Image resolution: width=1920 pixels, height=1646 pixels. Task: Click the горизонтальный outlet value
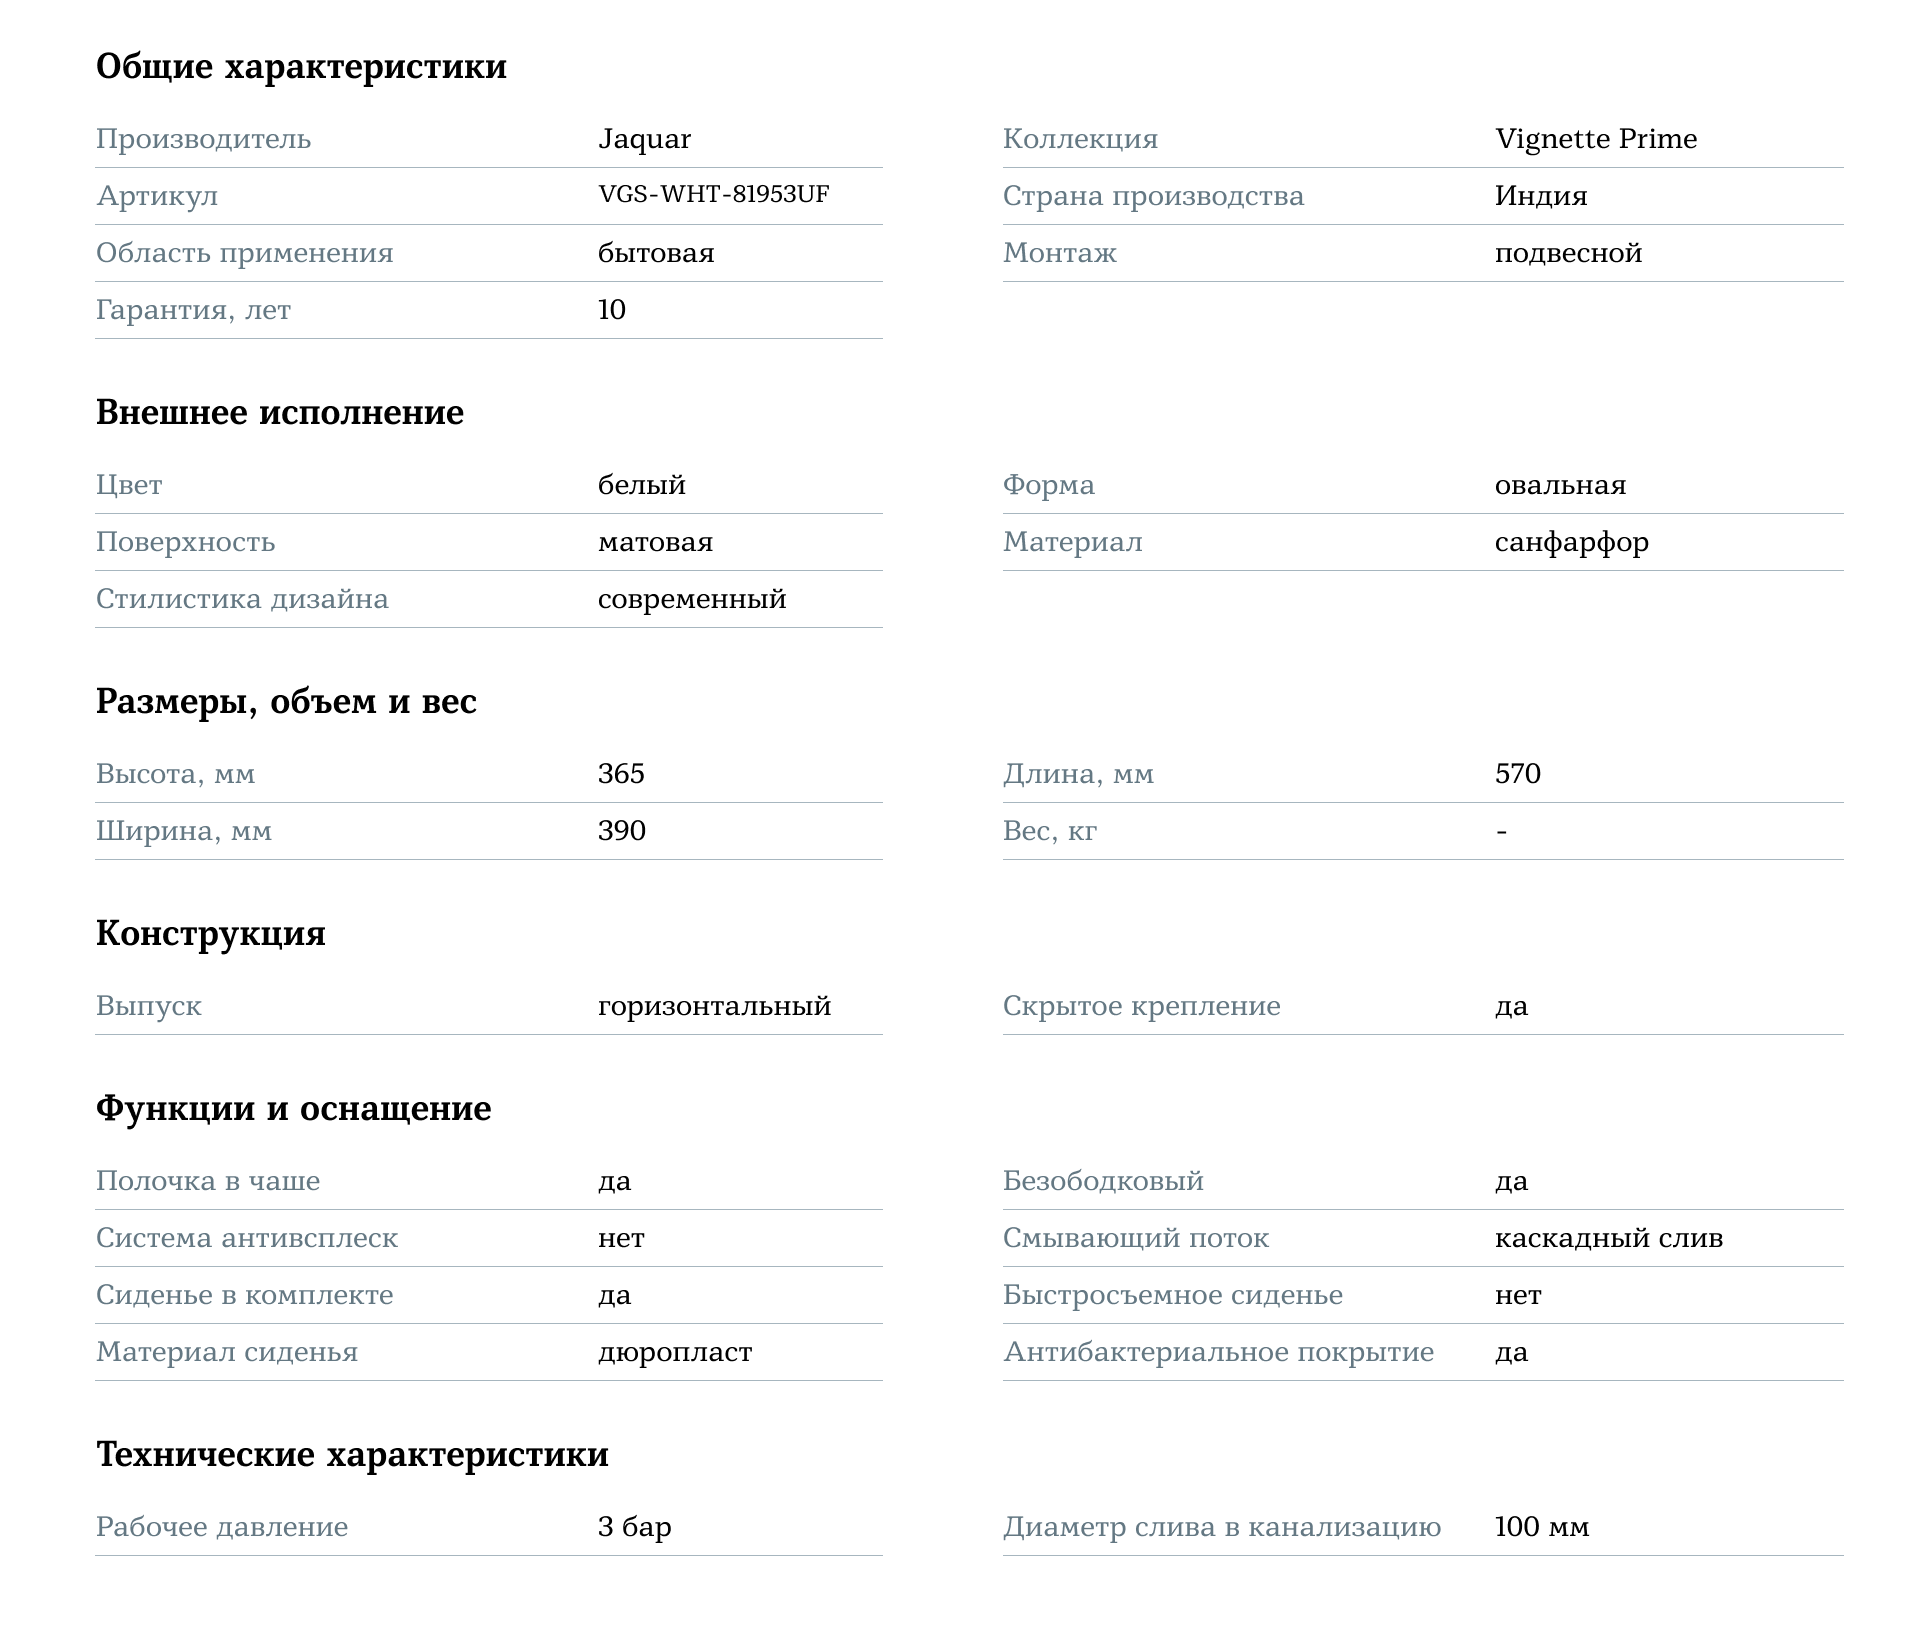click(714, 1006)
